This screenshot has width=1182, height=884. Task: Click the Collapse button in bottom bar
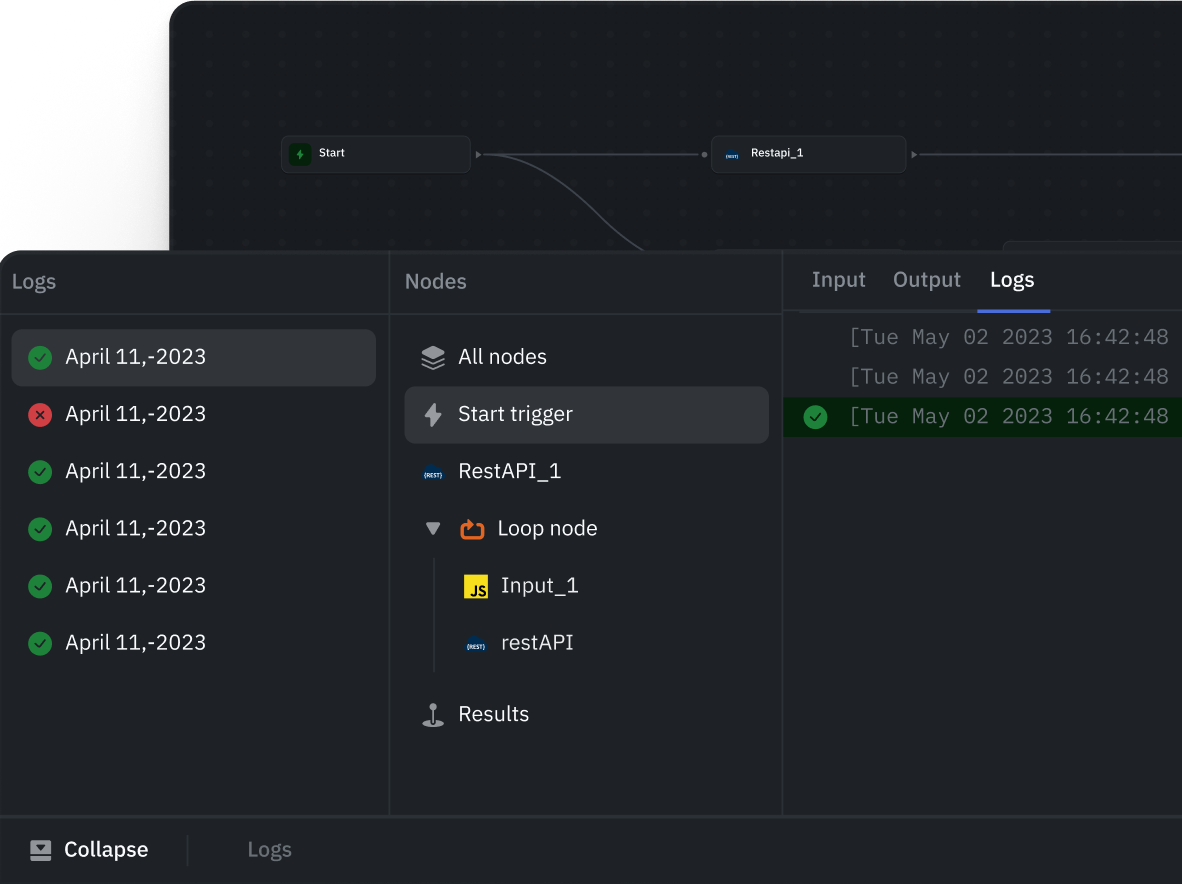pos(89,850)
